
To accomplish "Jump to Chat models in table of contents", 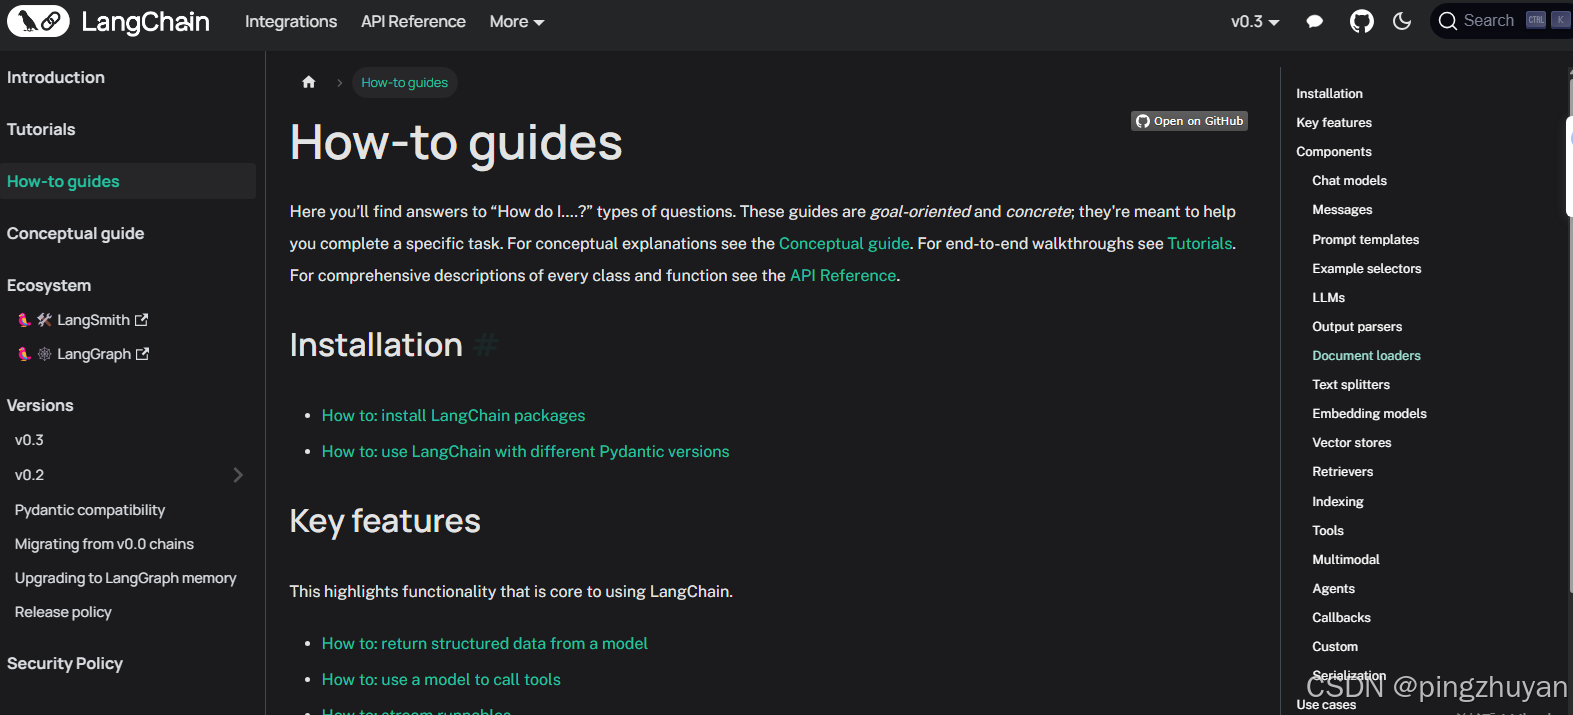I will [1349, 180].
